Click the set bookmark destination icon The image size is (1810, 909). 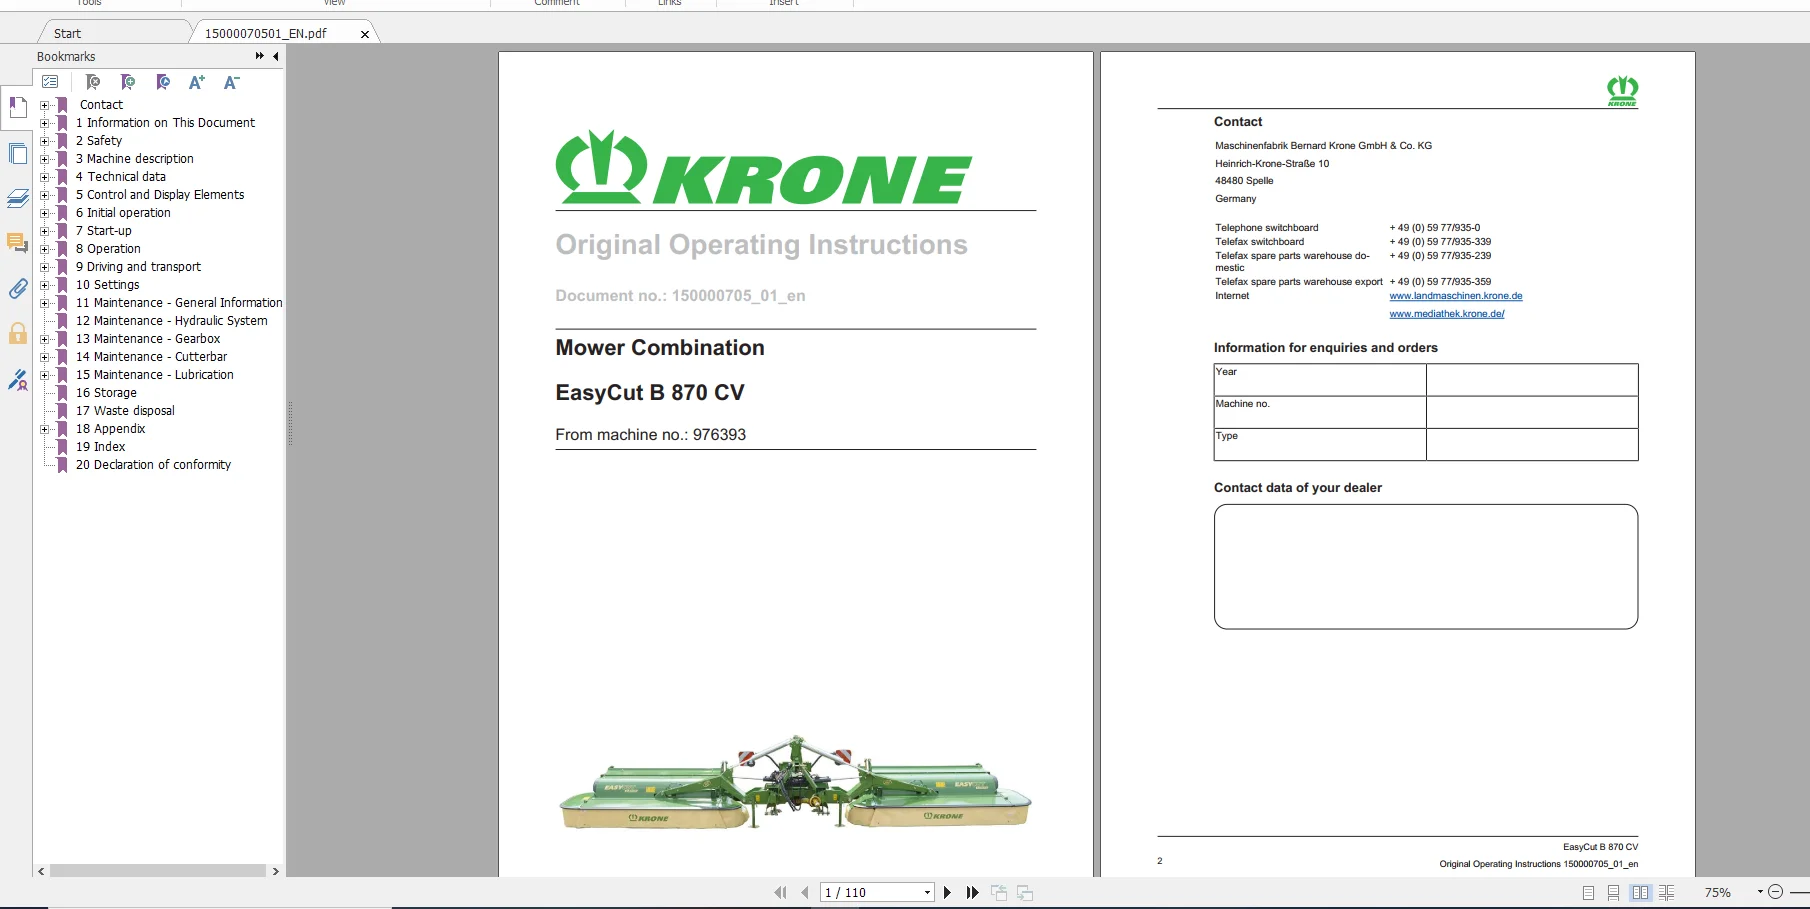click(163, 82)
